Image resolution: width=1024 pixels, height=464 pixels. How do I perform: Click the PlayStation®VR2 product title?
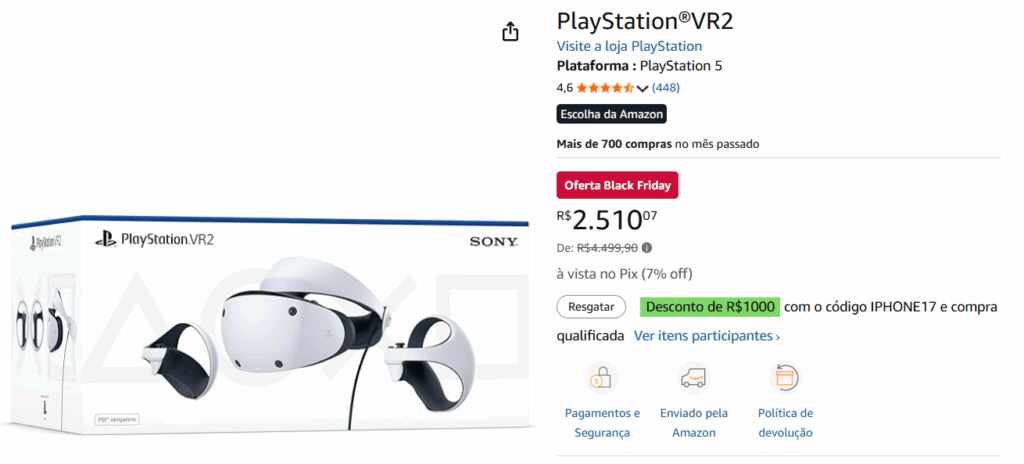[x=645, y=21]
